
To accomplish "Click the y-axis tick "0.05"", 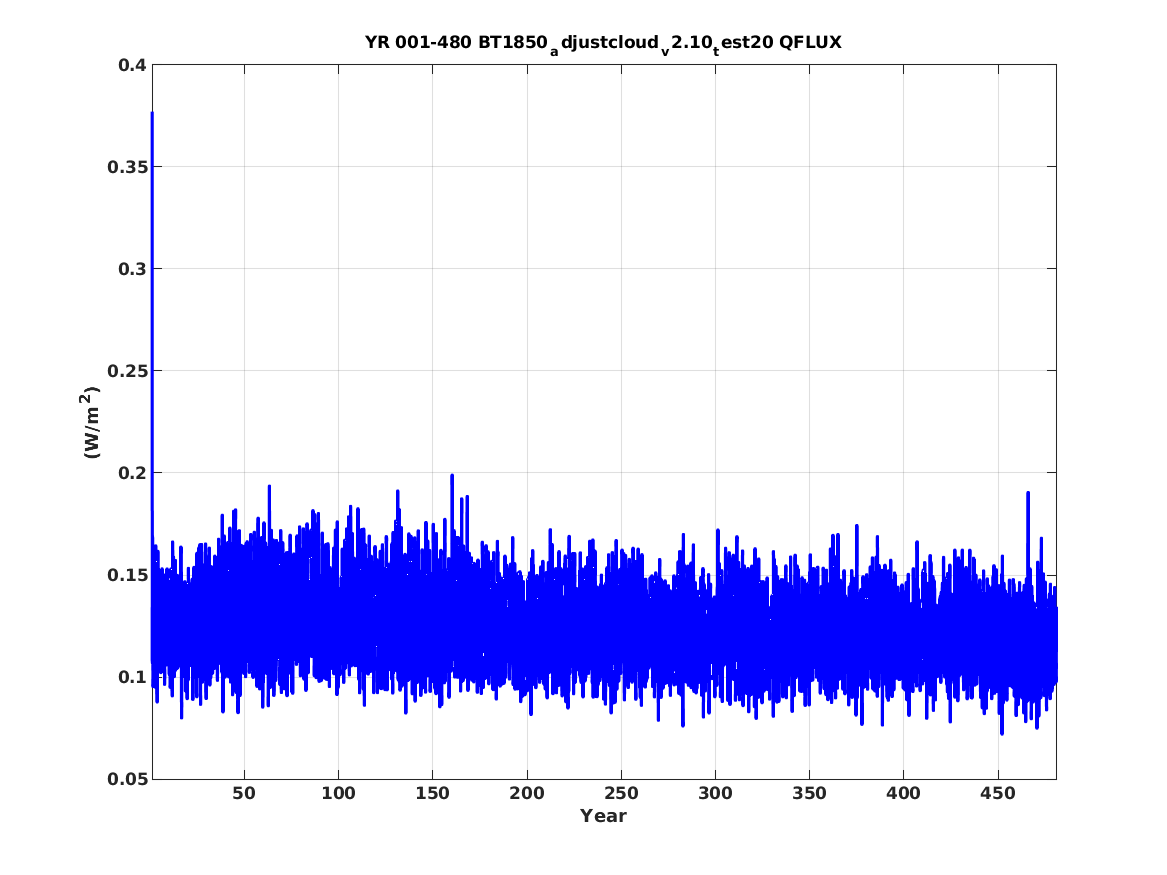I will coord(127,778).
